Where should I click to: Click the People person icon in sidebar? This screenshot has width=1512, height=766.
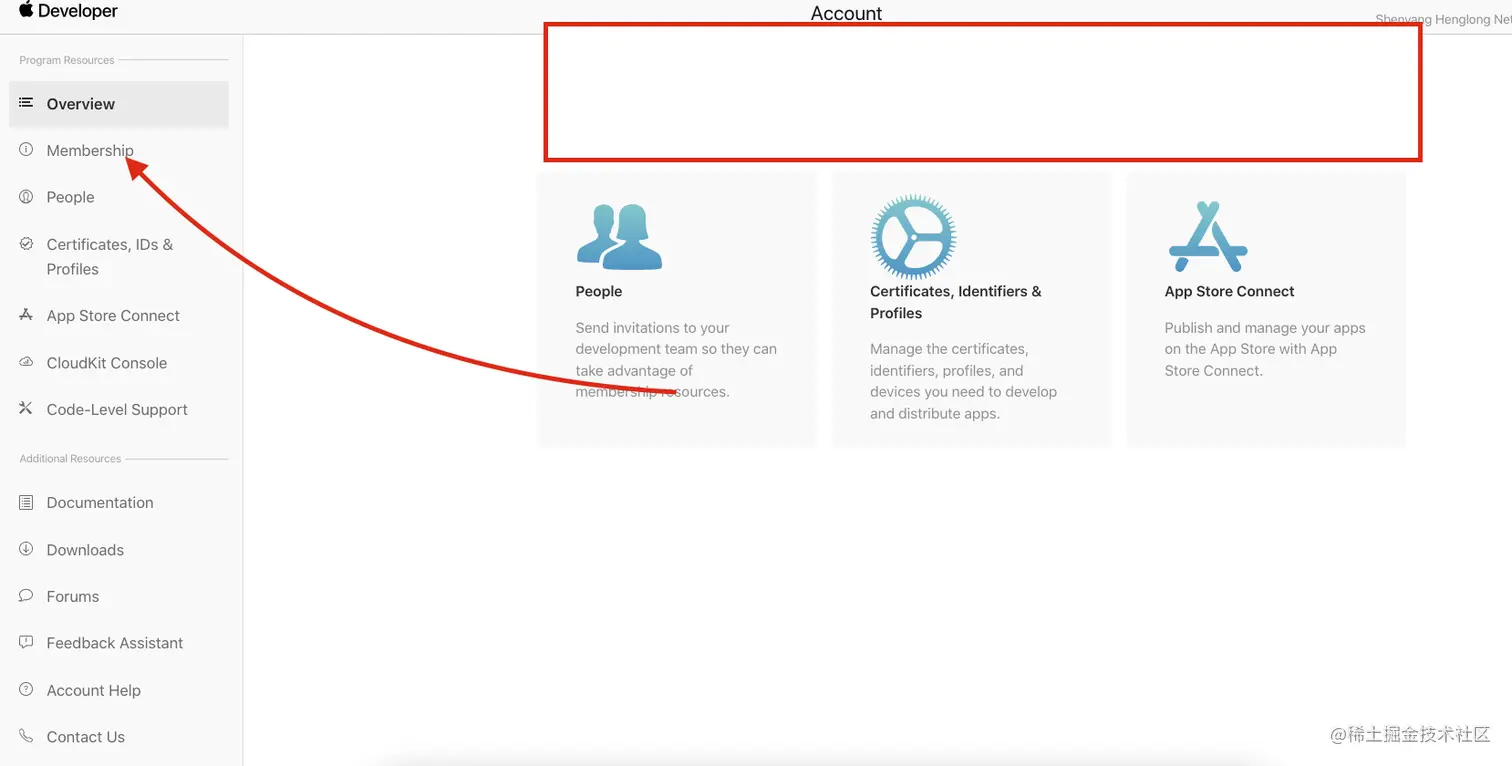(26, 196)
